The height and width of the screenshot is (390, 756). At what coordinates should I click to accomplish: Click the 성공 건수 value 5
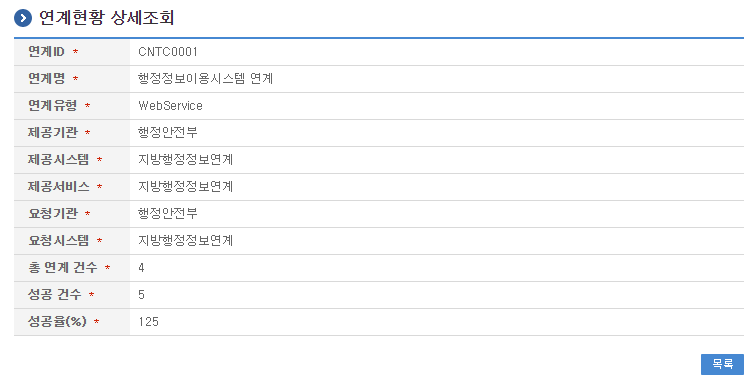coord(141,295)
